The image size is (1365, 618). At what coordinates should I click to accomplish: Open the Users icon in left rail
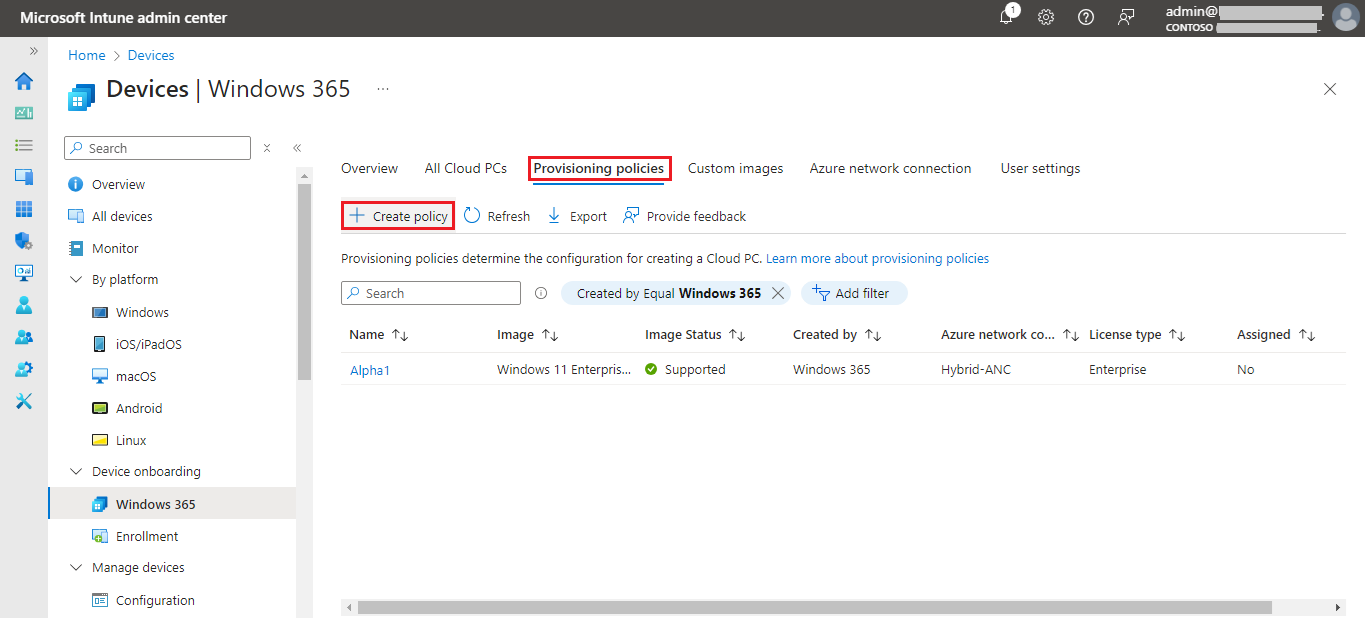click(24, 305)
